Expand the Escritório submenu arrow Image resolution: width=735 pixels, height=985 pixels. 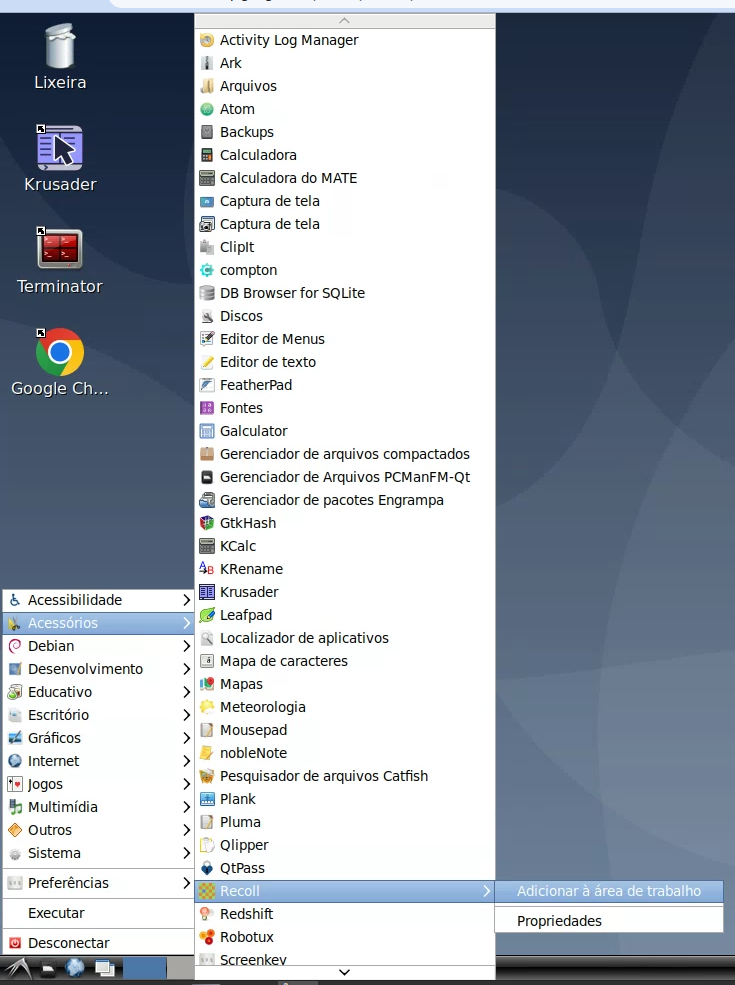click(186, 716)
